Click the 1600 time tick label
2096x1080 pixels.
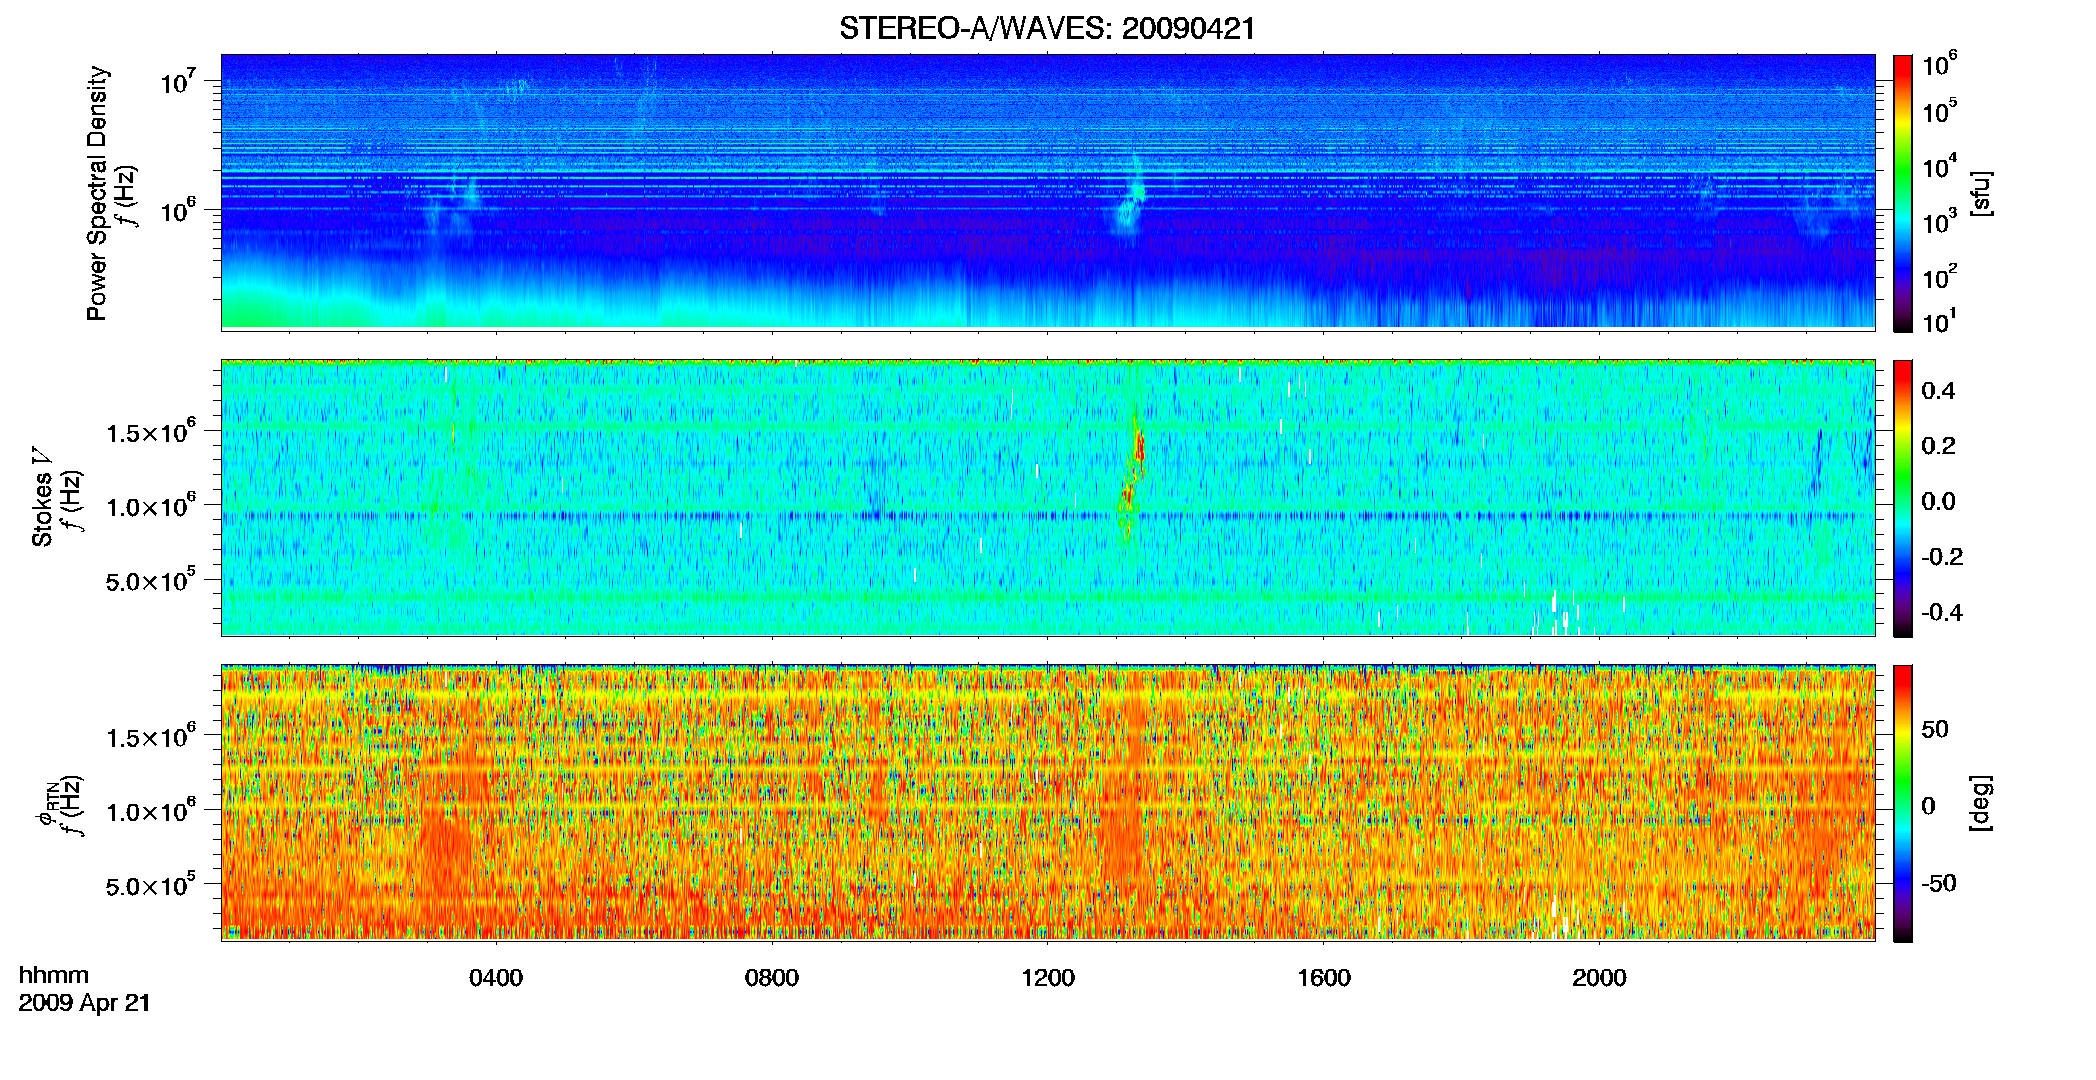1324,978
